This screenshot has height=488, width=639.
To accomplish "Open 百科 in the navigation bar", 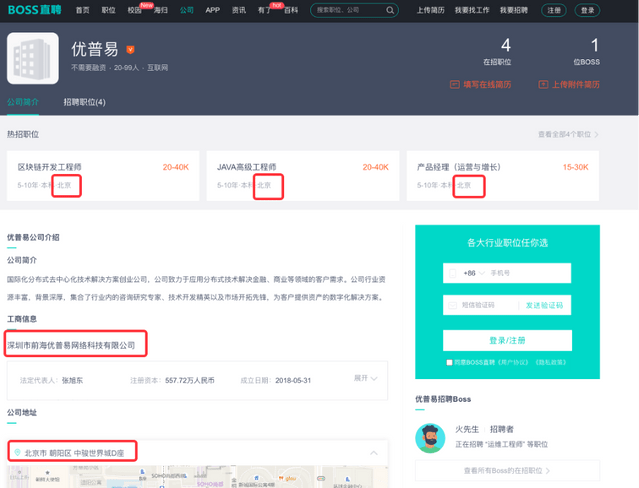I will point(291,10).
